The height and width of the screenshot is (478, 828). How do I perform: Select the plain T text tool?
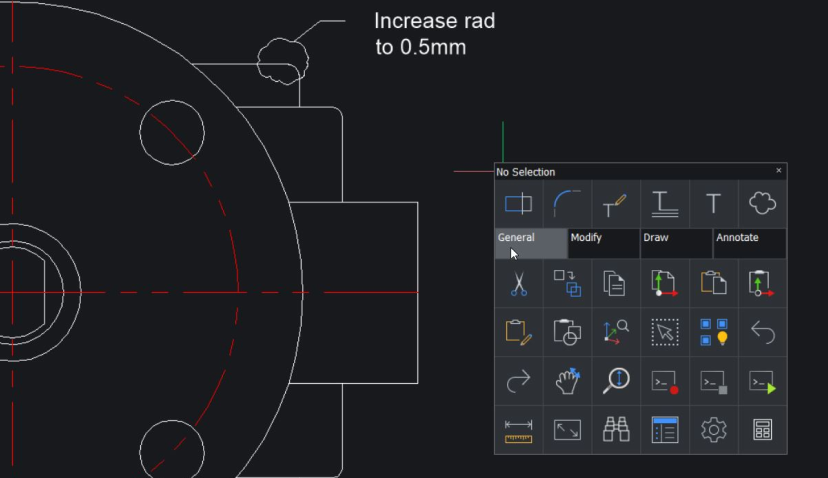tap(713, 203)
